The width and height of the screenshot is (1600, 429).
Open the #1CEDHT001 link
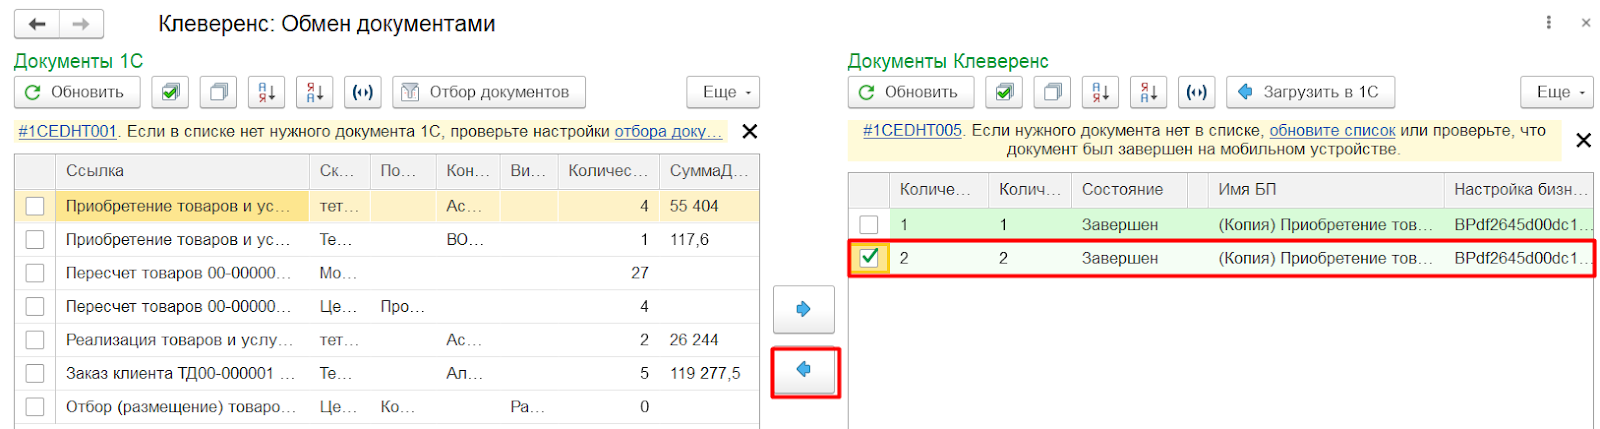pyautogui.click(x=67, y=131)
